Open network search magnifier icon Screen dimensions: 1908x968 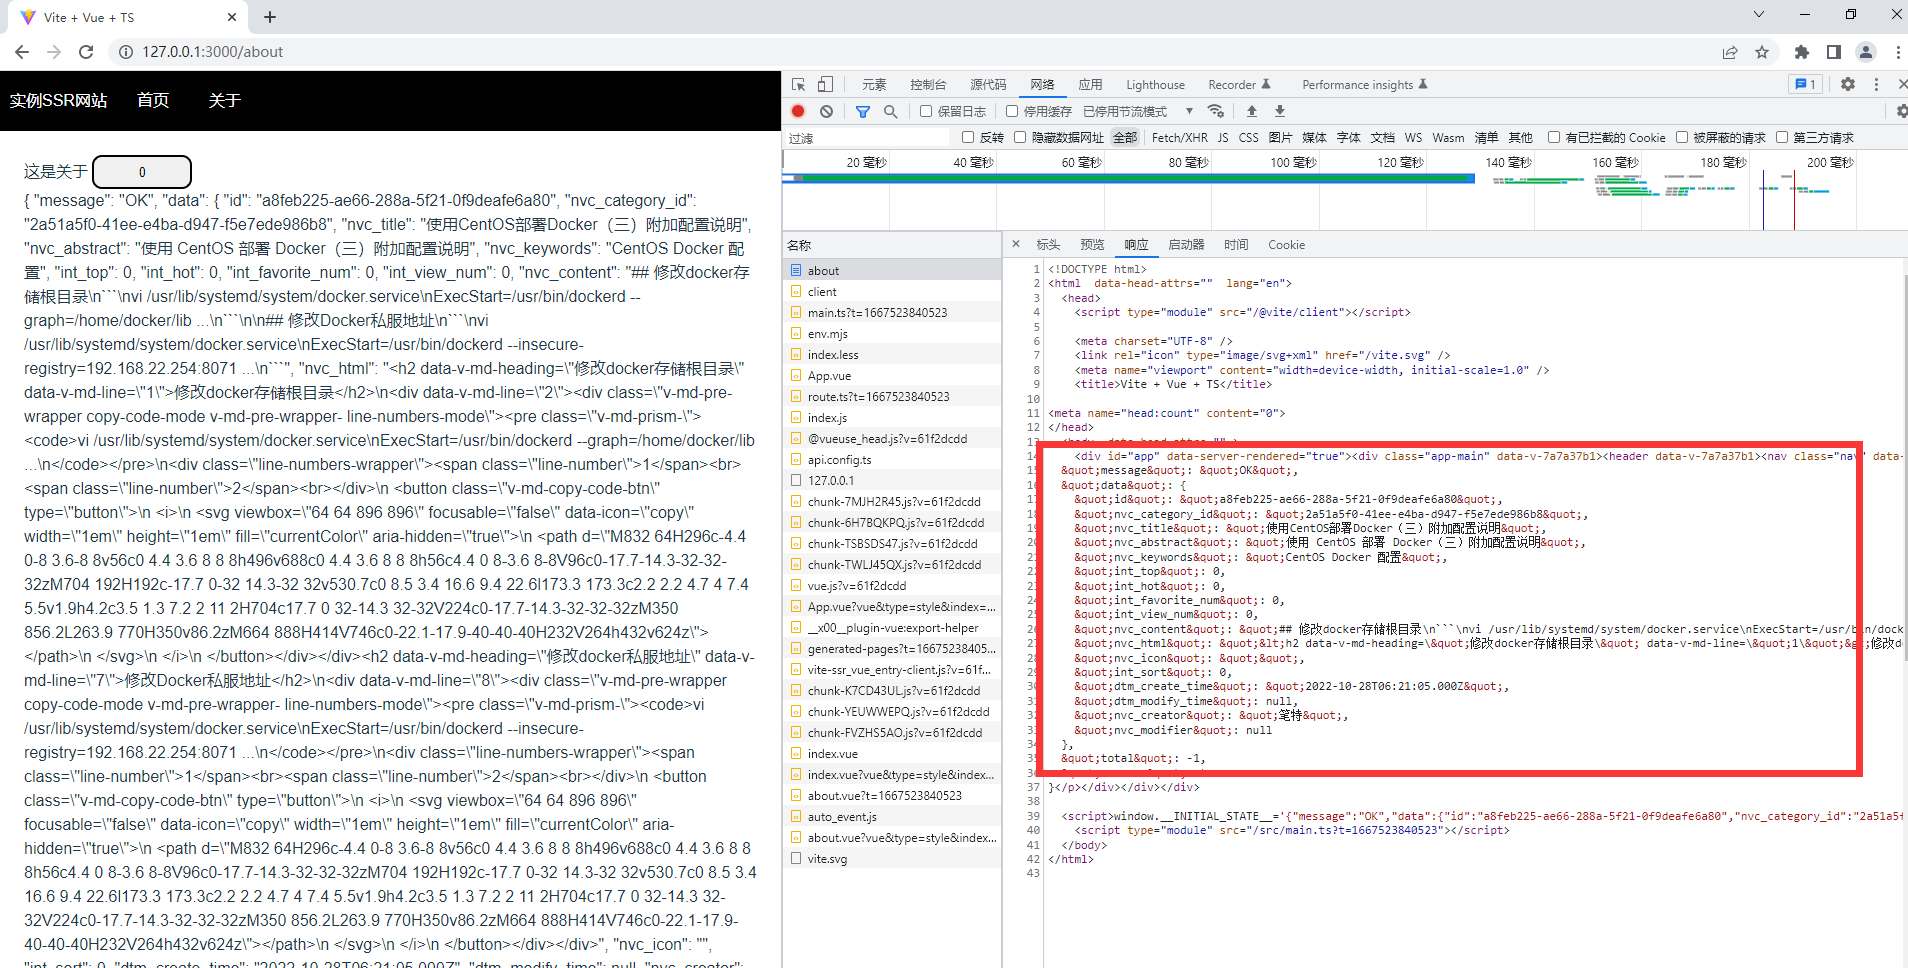[x=890, y=111]
